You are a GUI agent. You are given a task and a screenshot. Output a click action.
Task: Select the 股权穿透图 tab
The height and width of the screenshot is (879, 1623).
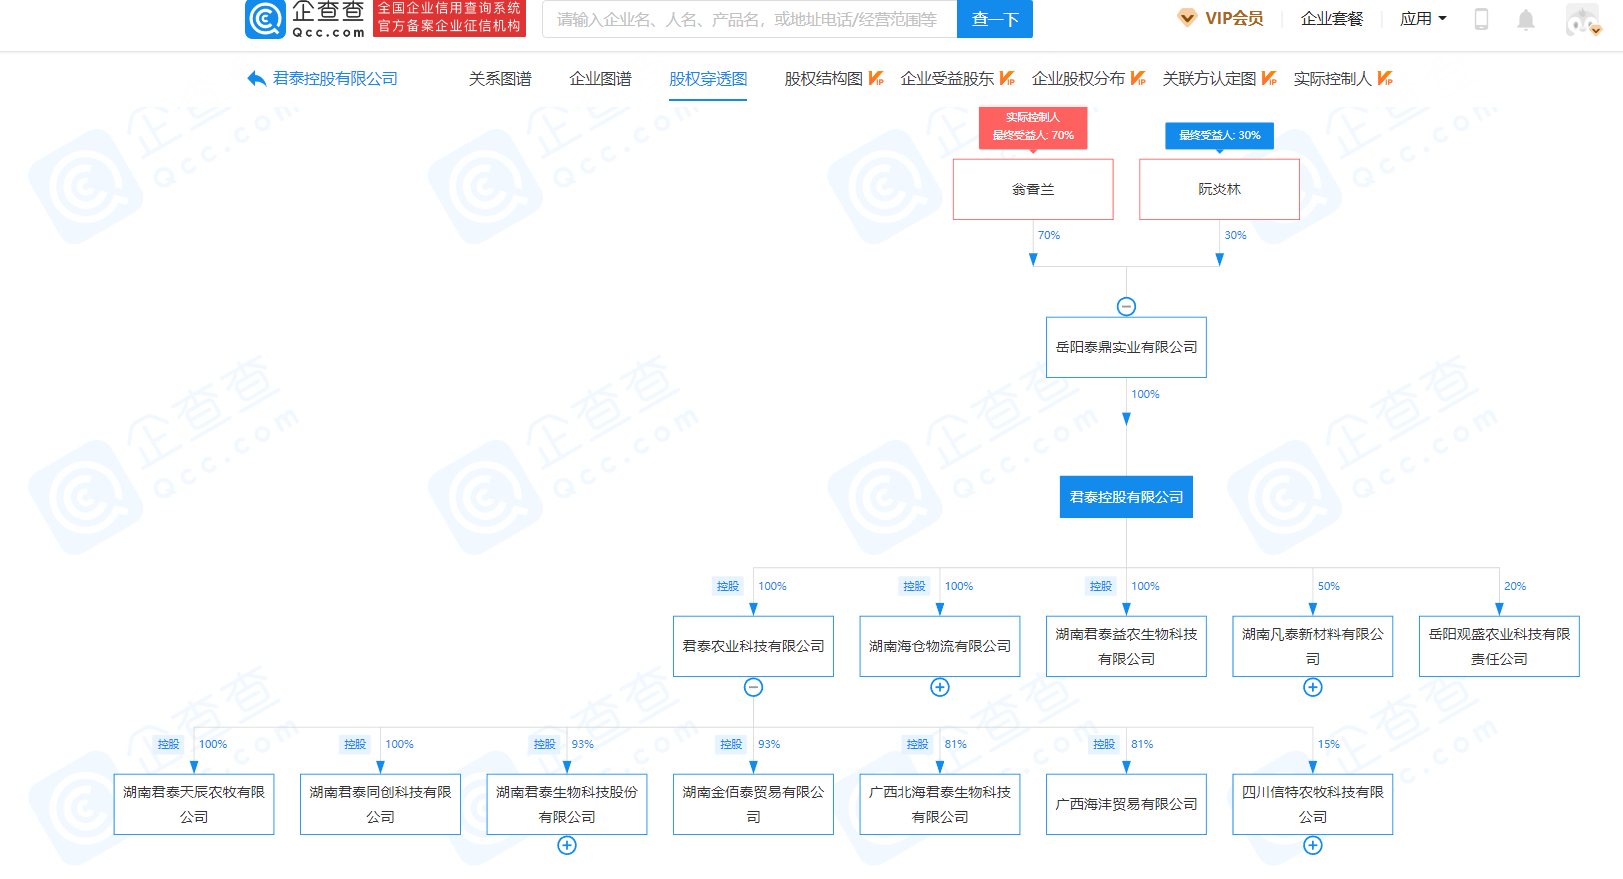708,78
